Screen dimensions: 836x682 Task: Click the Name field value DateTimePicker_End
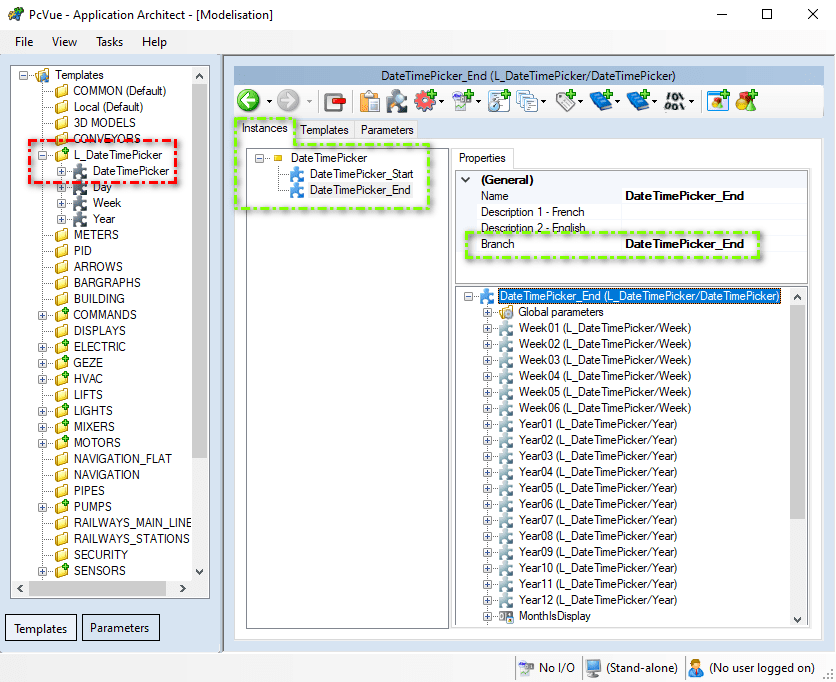(684, 196)
